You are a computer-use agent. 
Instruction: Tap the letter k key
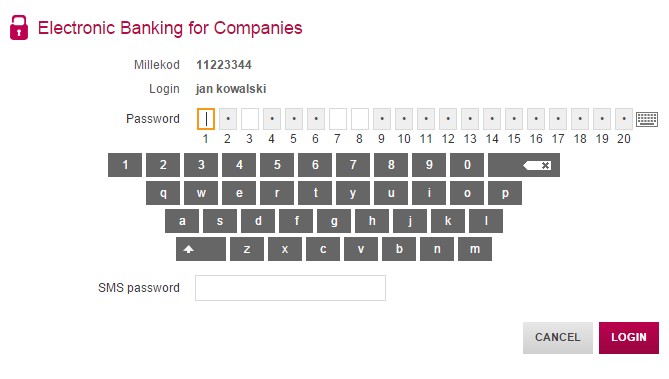pyautogui.click(x=448, y=221)
